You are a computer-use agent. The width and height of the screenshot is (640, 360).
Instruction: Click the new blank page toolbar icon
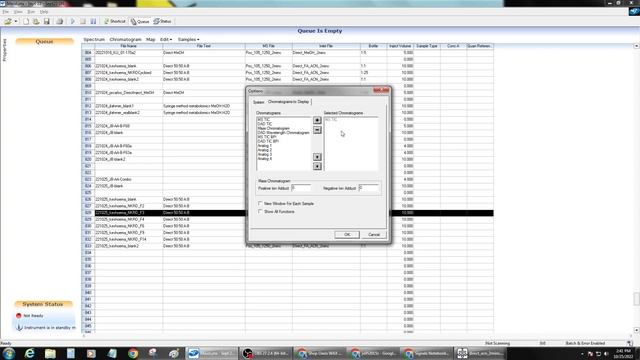coord(26,21)
